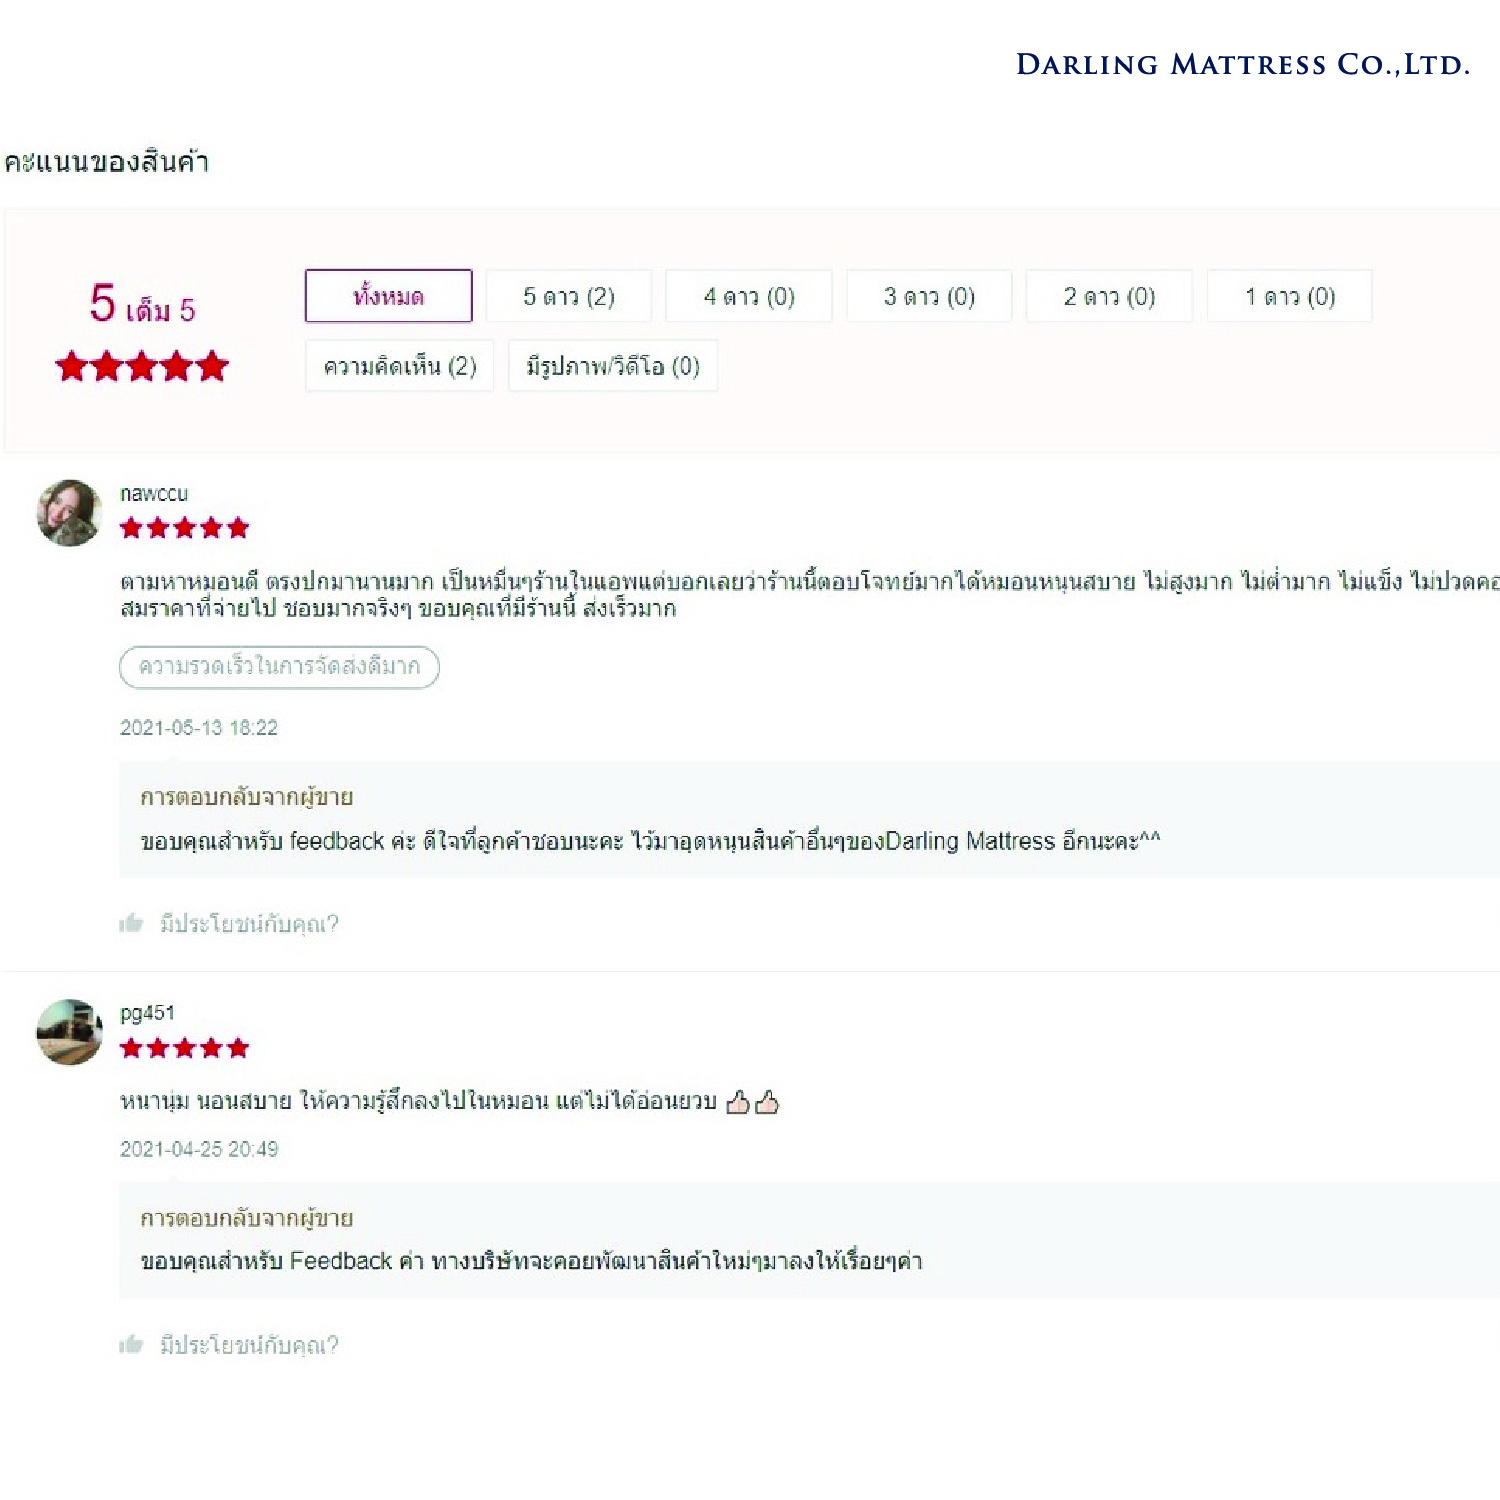Click the date 2021-04-25 20:49
Image resolution: width=1500 pixels, height=1500 pixels.
point(199,1149)
